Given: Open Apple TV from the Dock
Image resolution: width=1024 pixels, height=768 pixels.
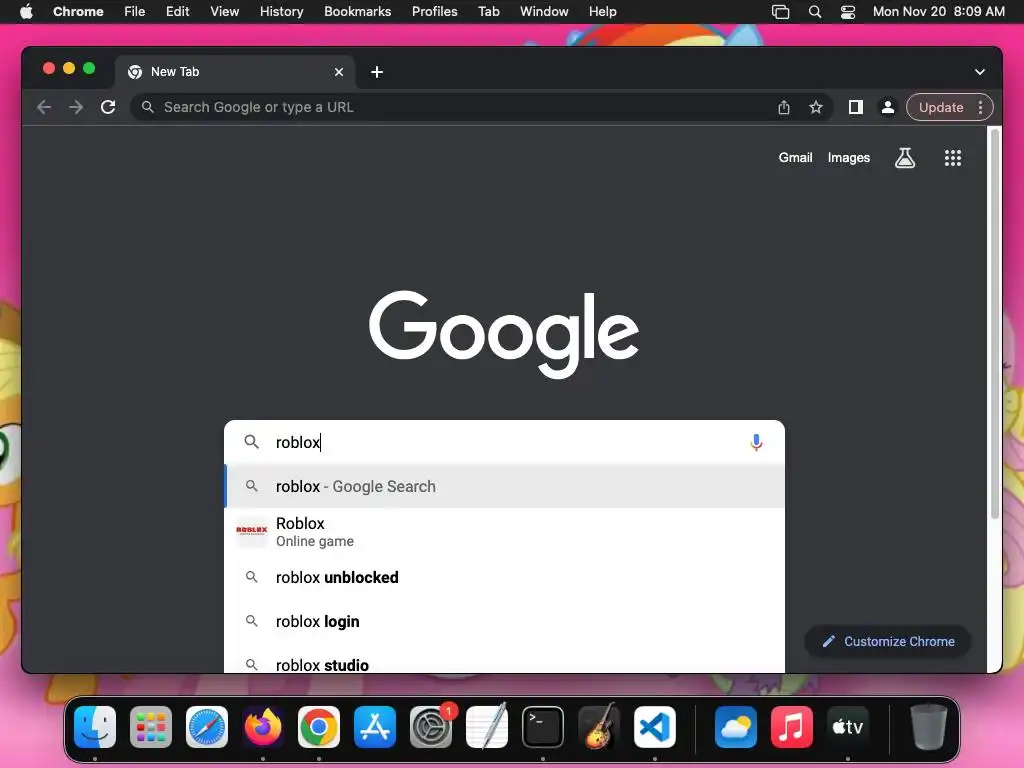Looking at the screenshot, I should click(848, 726).
